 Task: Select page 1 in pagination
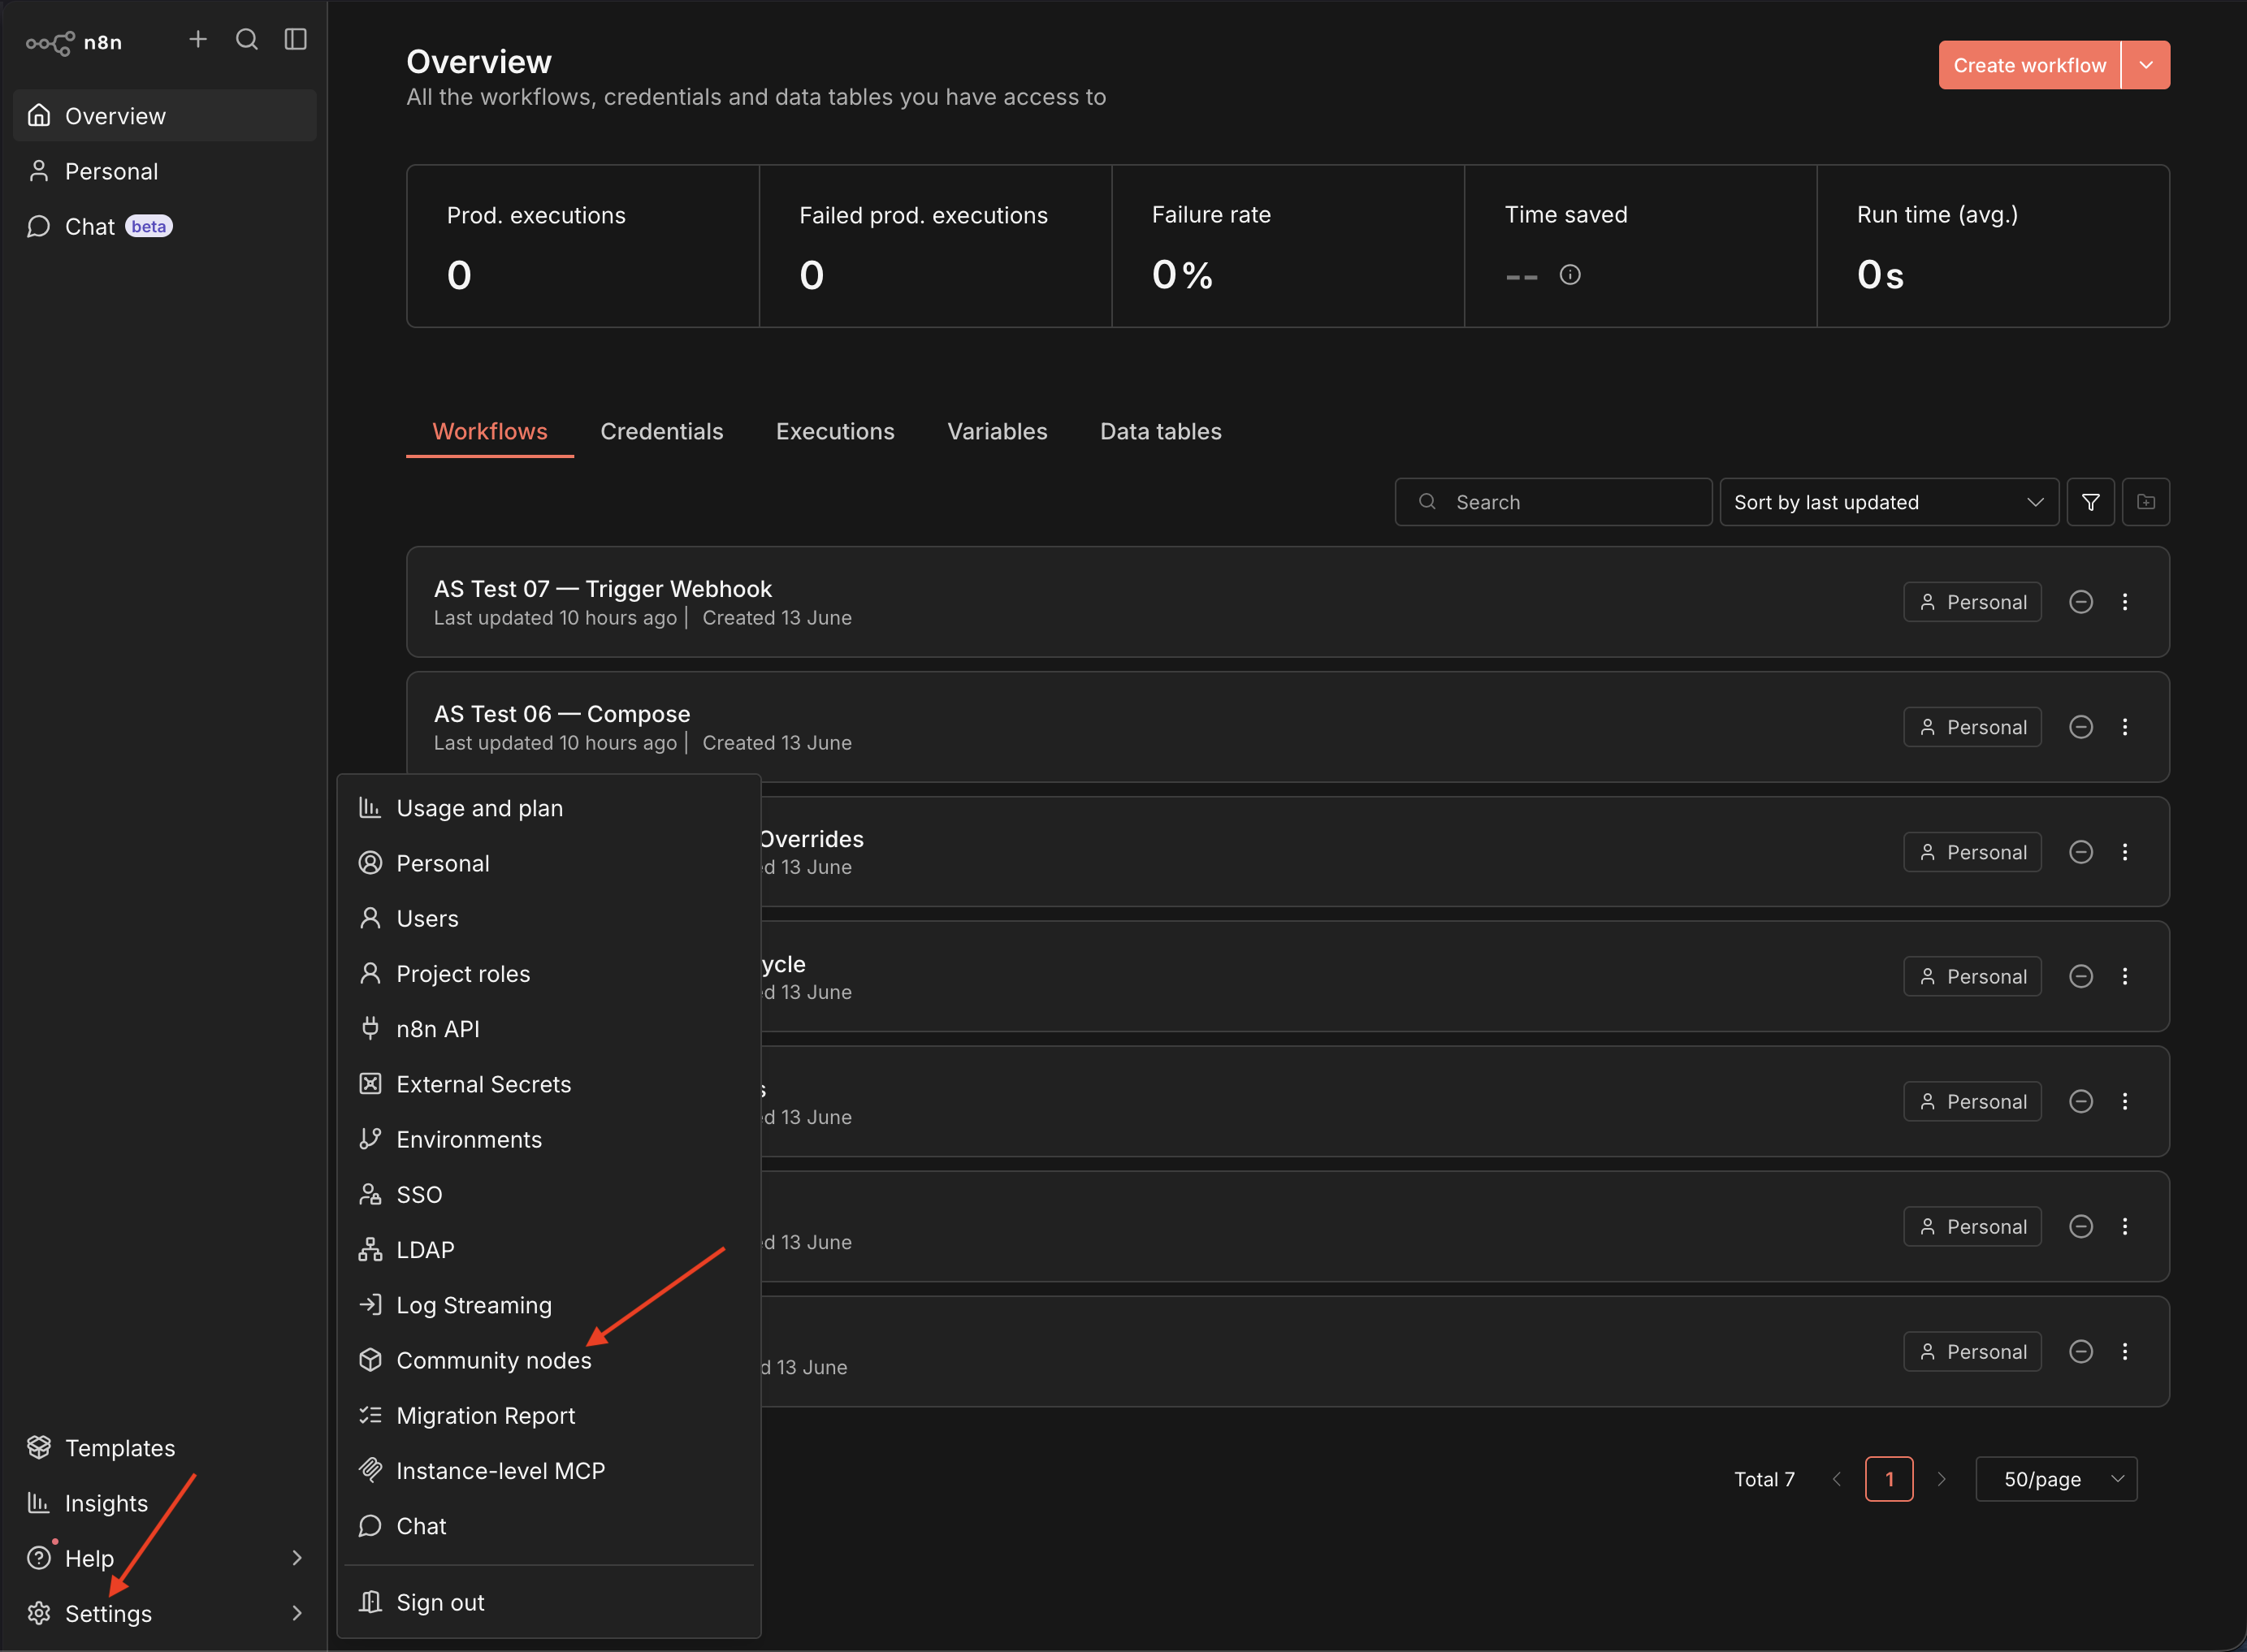click(1889, 1479)
